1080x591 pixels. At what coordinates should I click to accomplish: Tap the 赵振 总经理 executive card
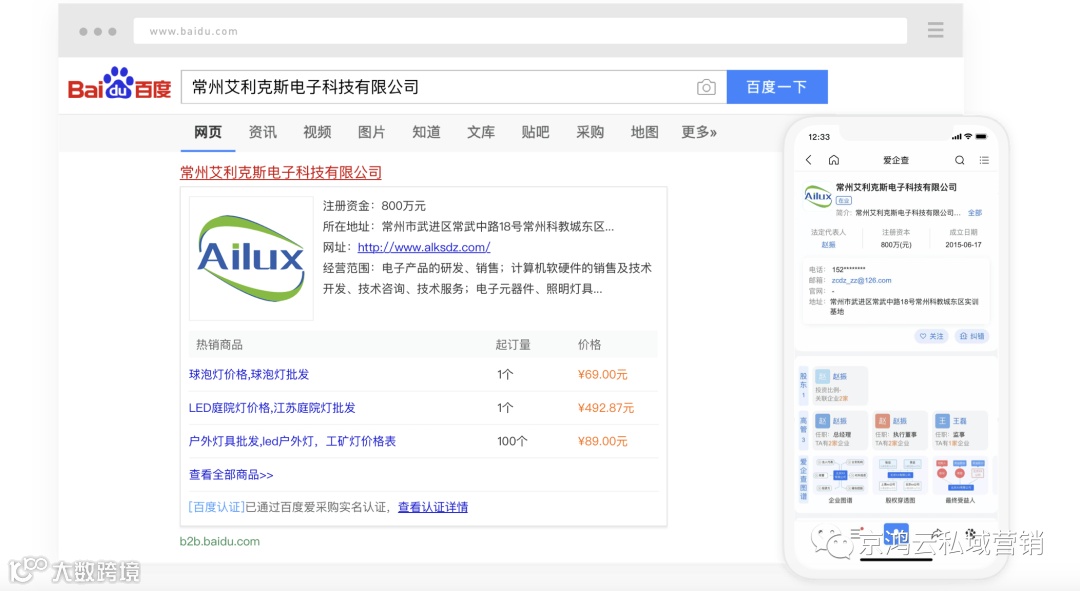[840, 431]
